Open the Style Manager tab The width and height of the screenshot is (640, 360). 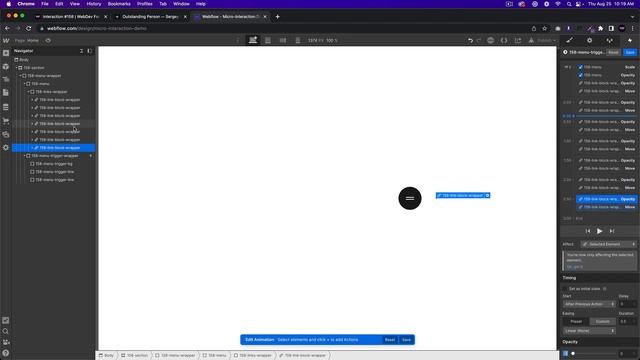pyautogui.click(x=609, y=40)
